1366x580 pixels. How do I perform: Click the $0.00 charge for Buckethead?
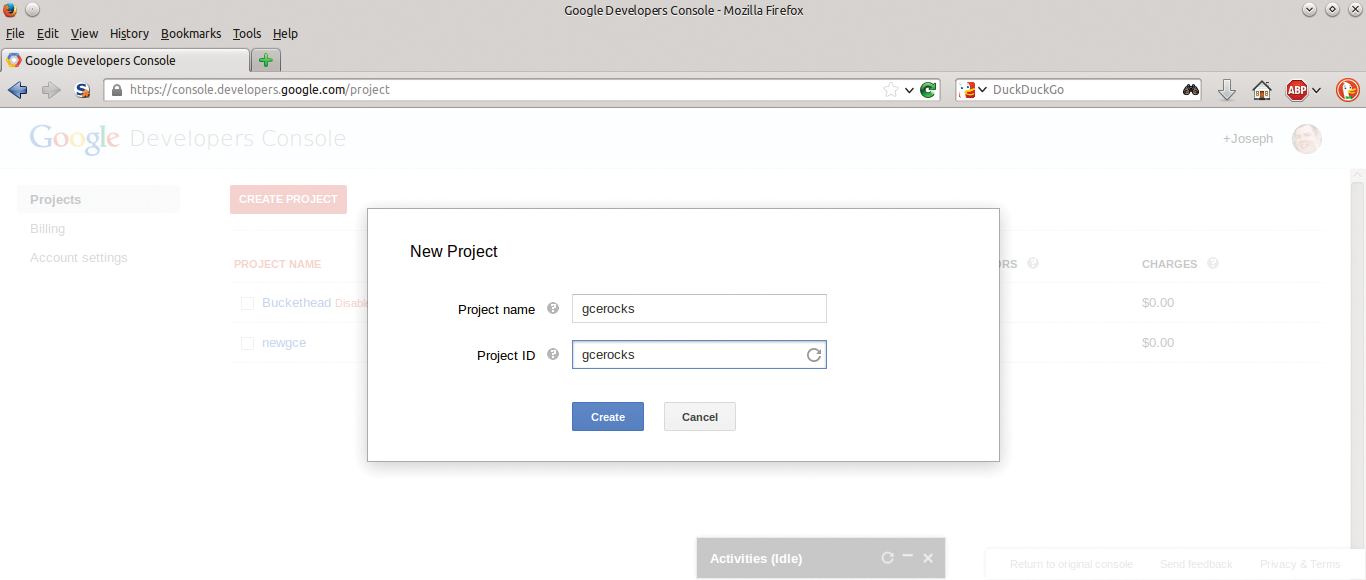click(1158, 302)
